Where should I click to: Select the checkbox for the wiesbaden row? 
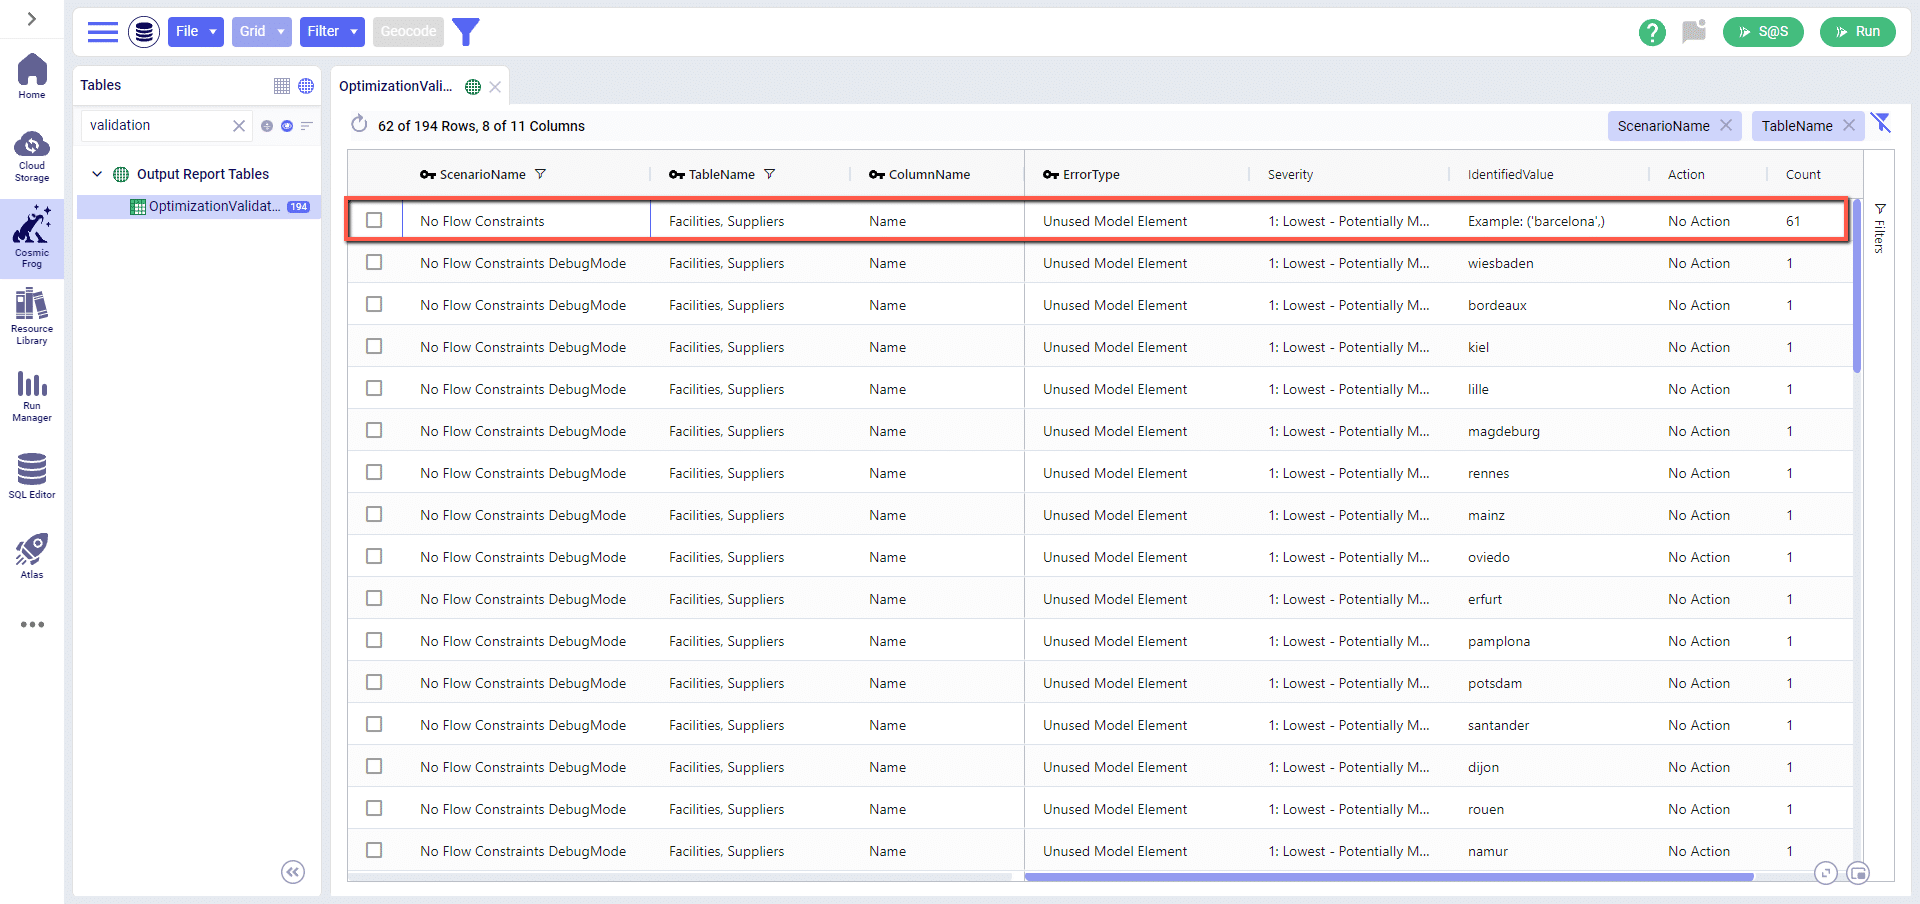coord(374,262)
